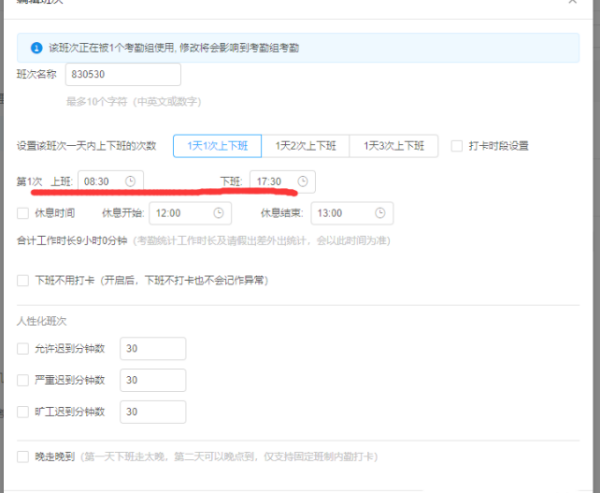
Task: Enable the 打卡时段设置 checkbox
Action: 457,146
